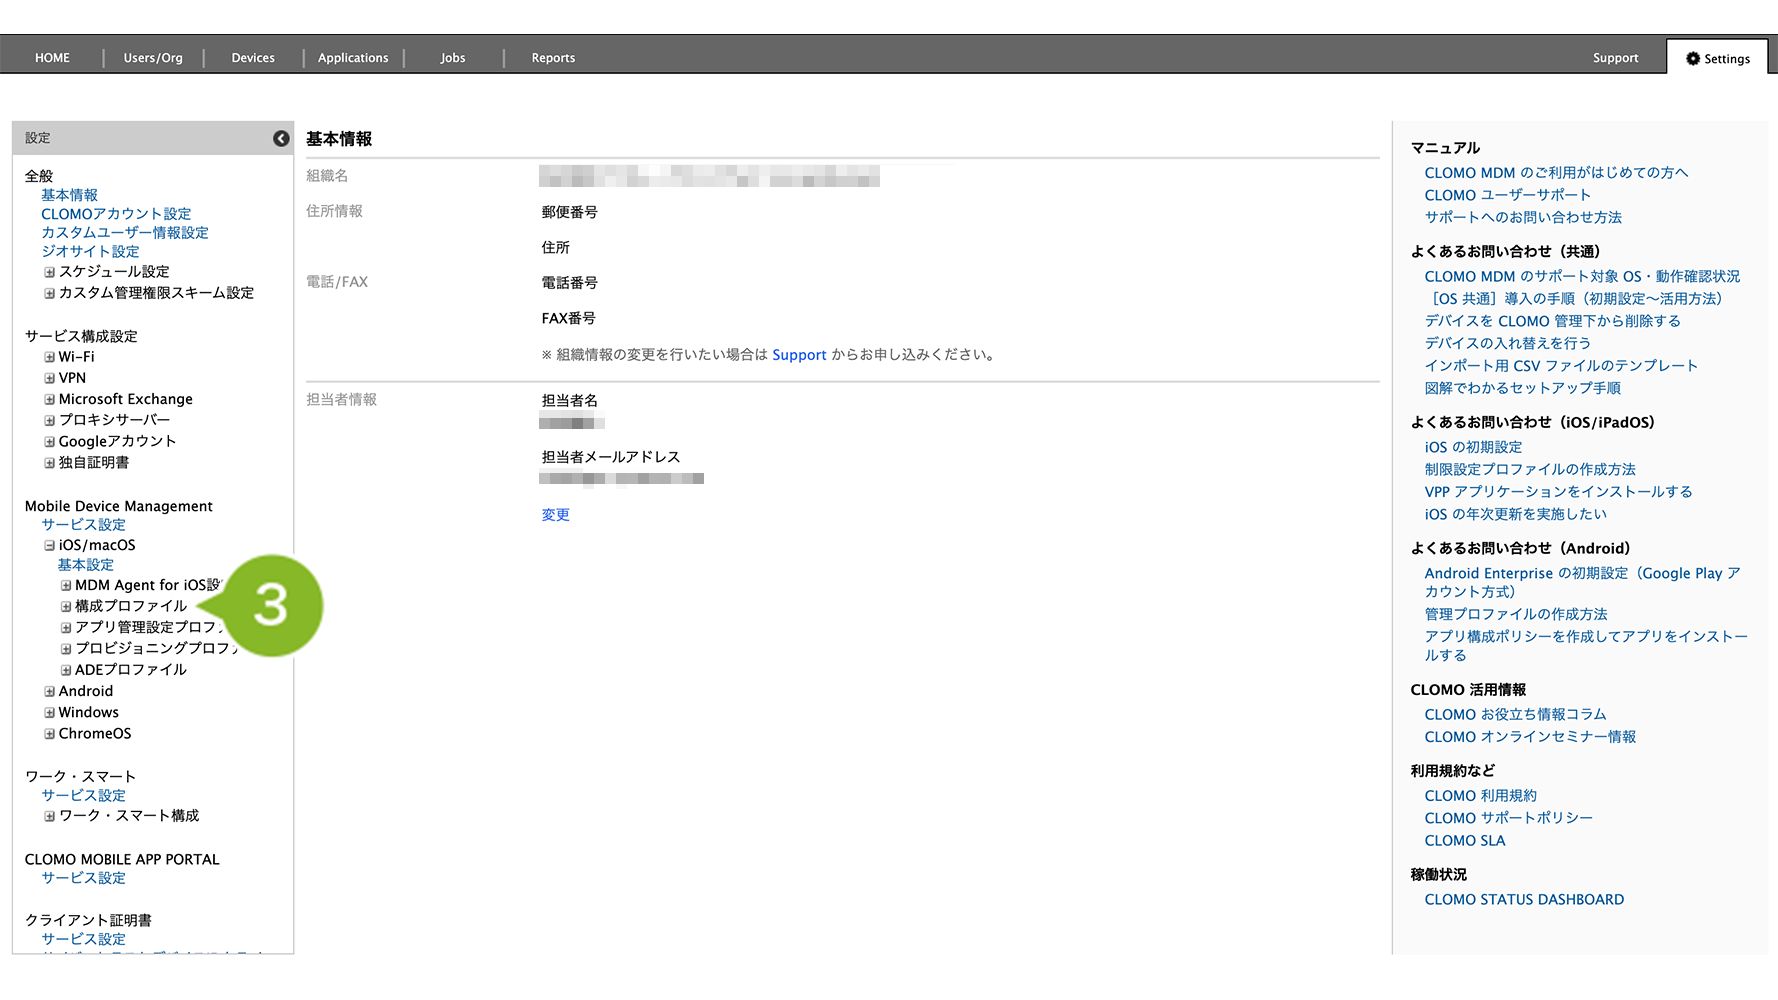Expand ADEプロファイル tree item
The image size is (1778, 1000).
point(66,671)
